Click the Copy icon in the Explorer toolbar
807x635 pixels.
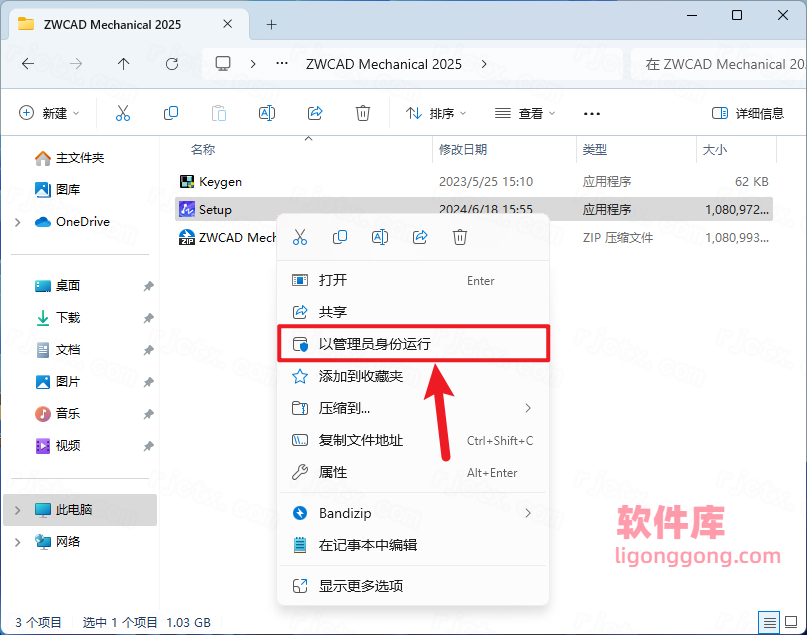click(170, 113)
